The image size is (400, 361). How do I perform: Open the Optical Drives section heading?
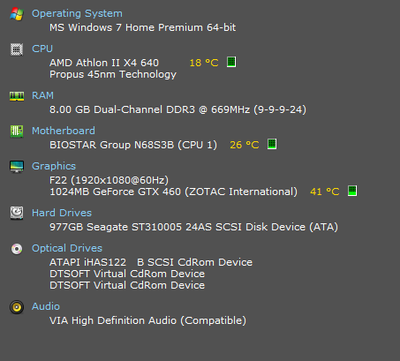pos(67,248)
